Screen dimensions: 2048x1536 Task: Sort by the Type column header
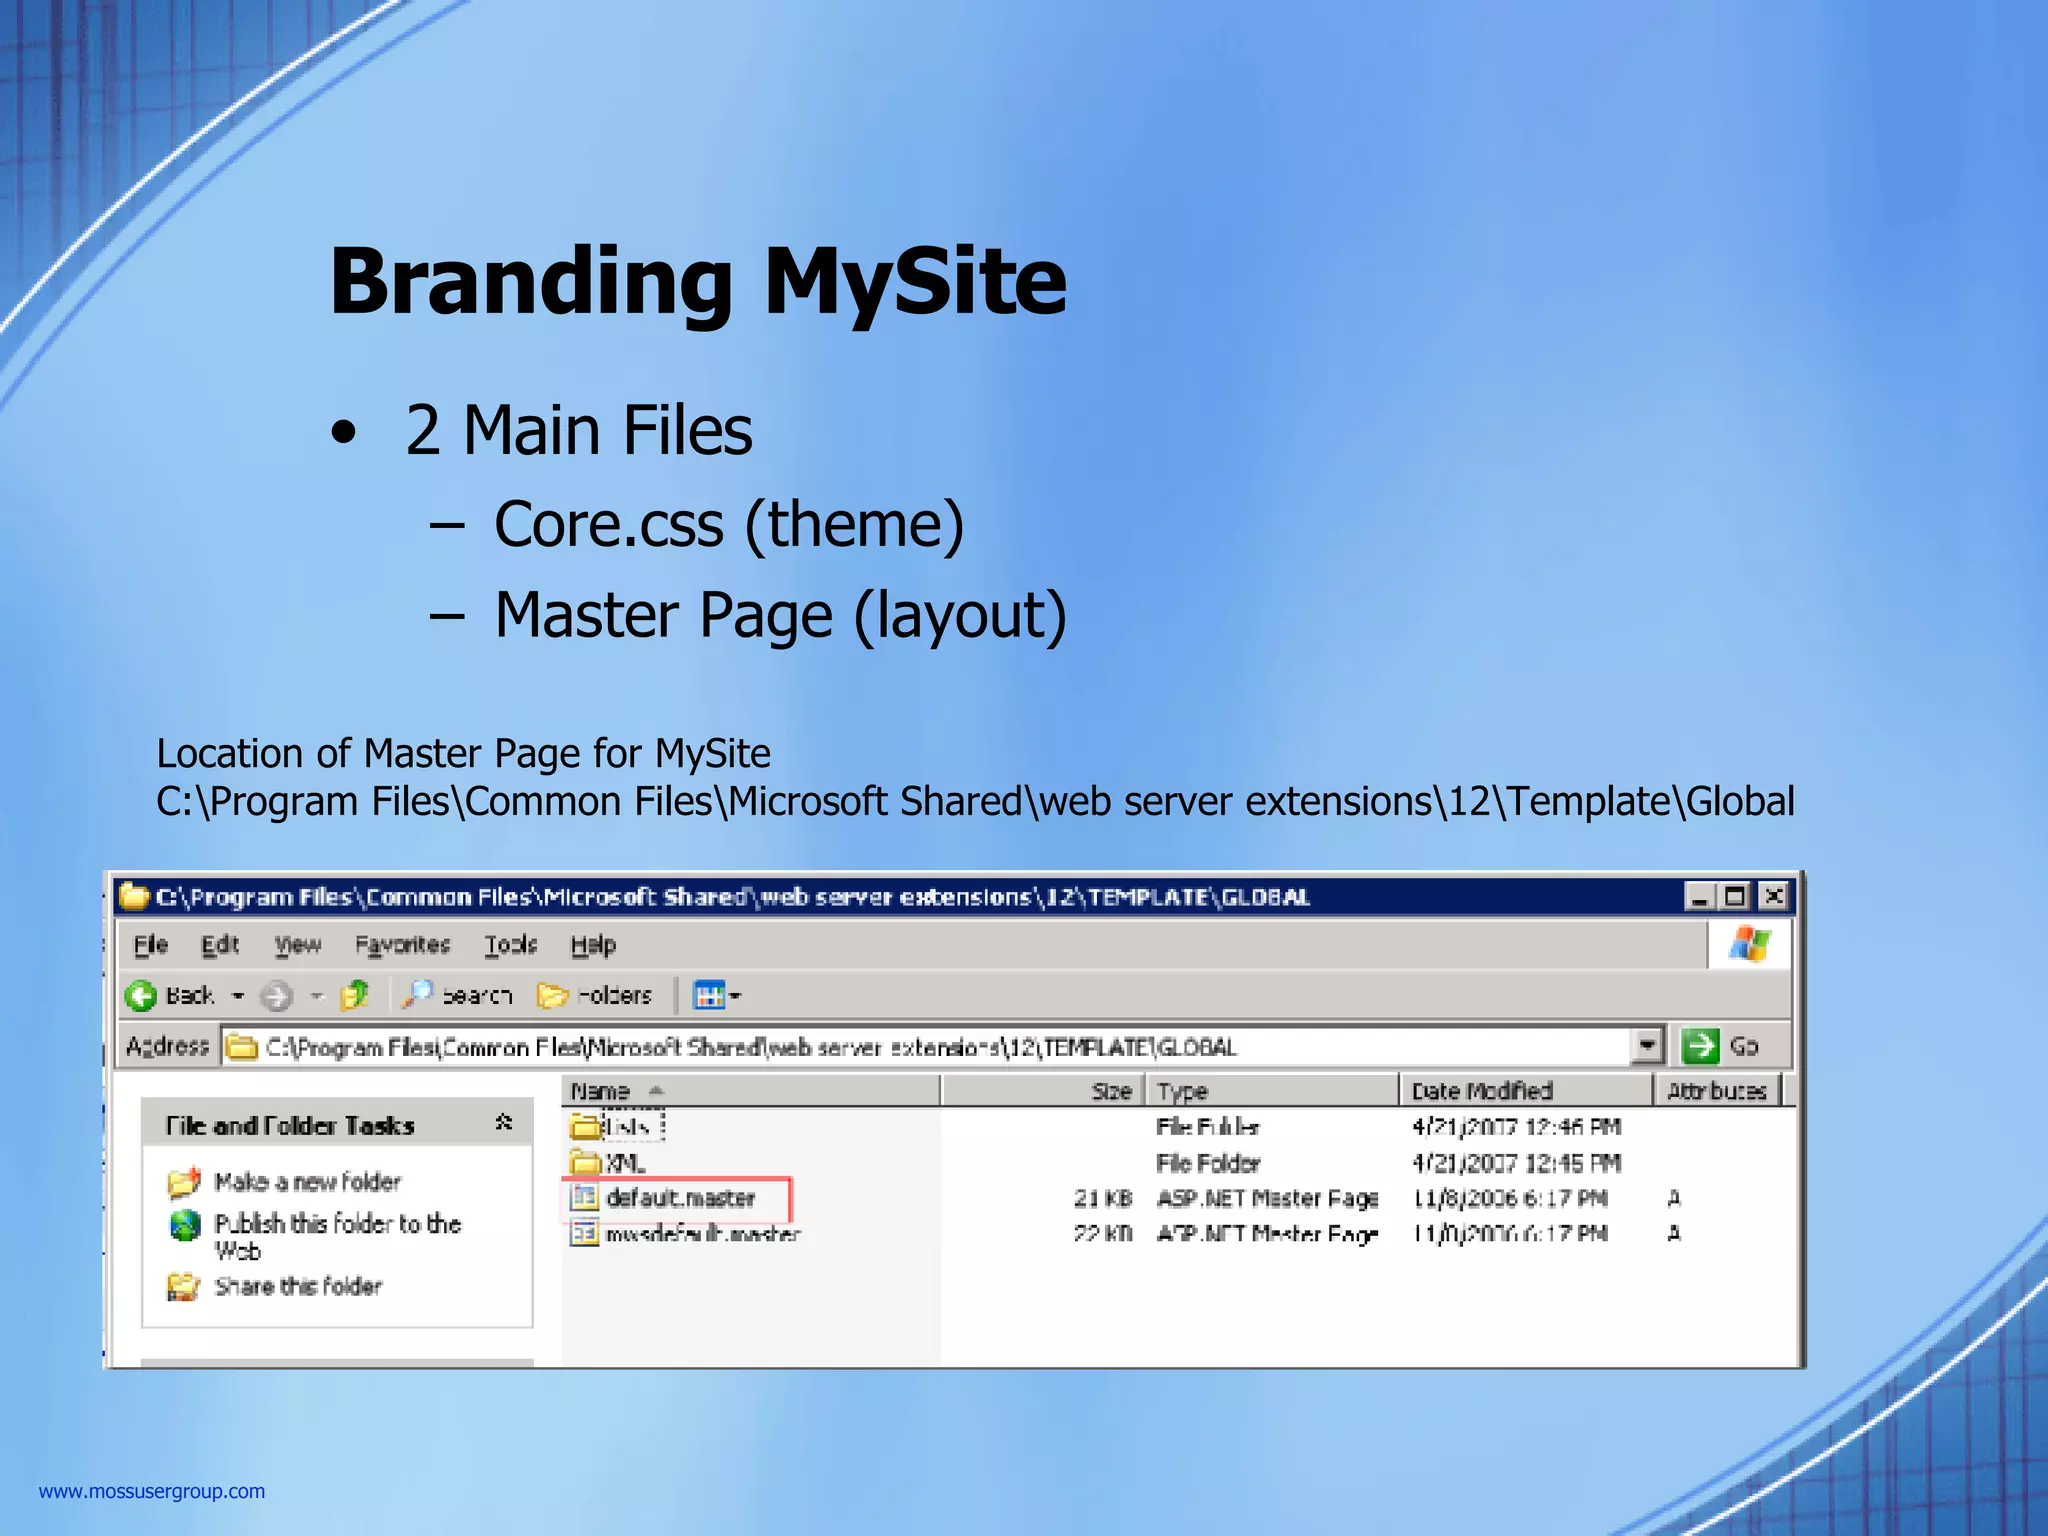coord(1272,1091)
